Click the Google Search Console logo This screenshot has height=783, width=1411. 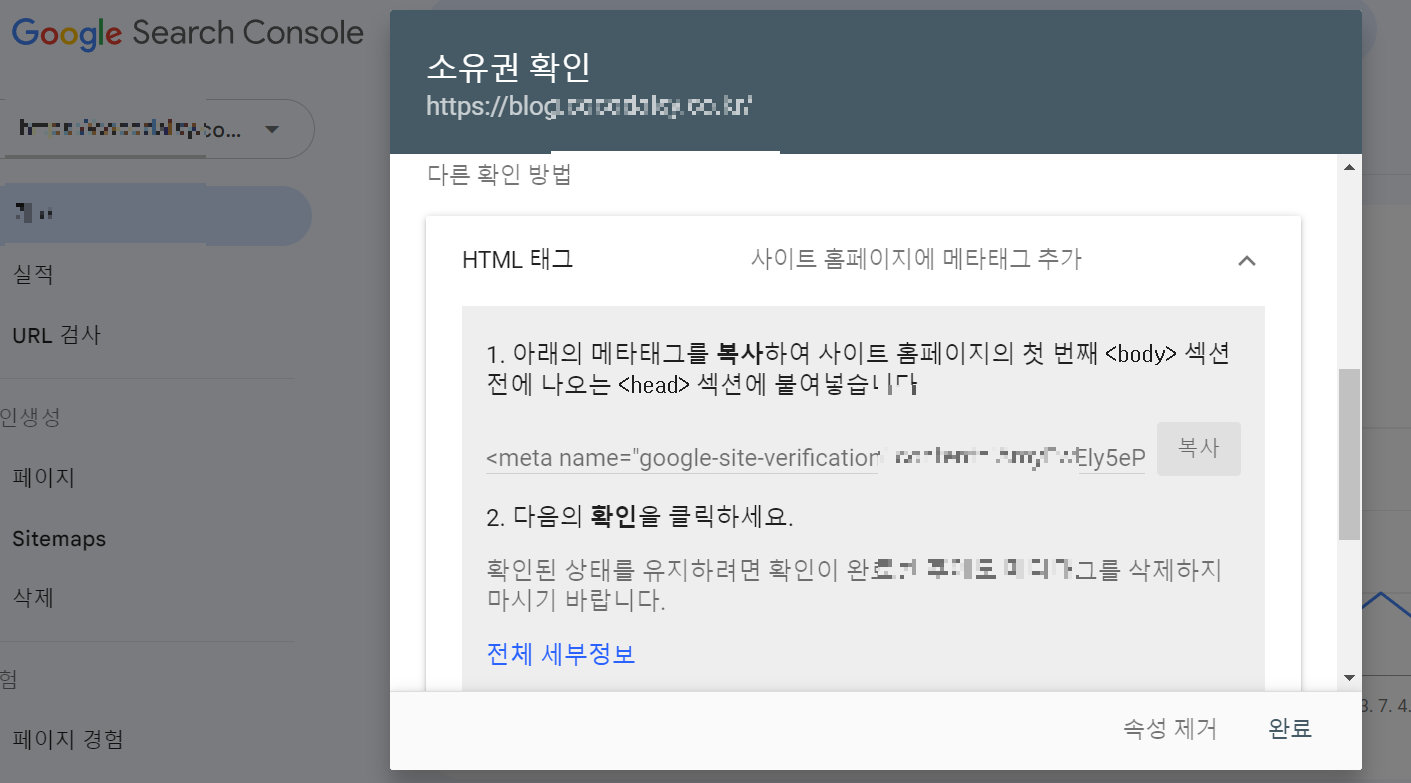click(188, 33)
